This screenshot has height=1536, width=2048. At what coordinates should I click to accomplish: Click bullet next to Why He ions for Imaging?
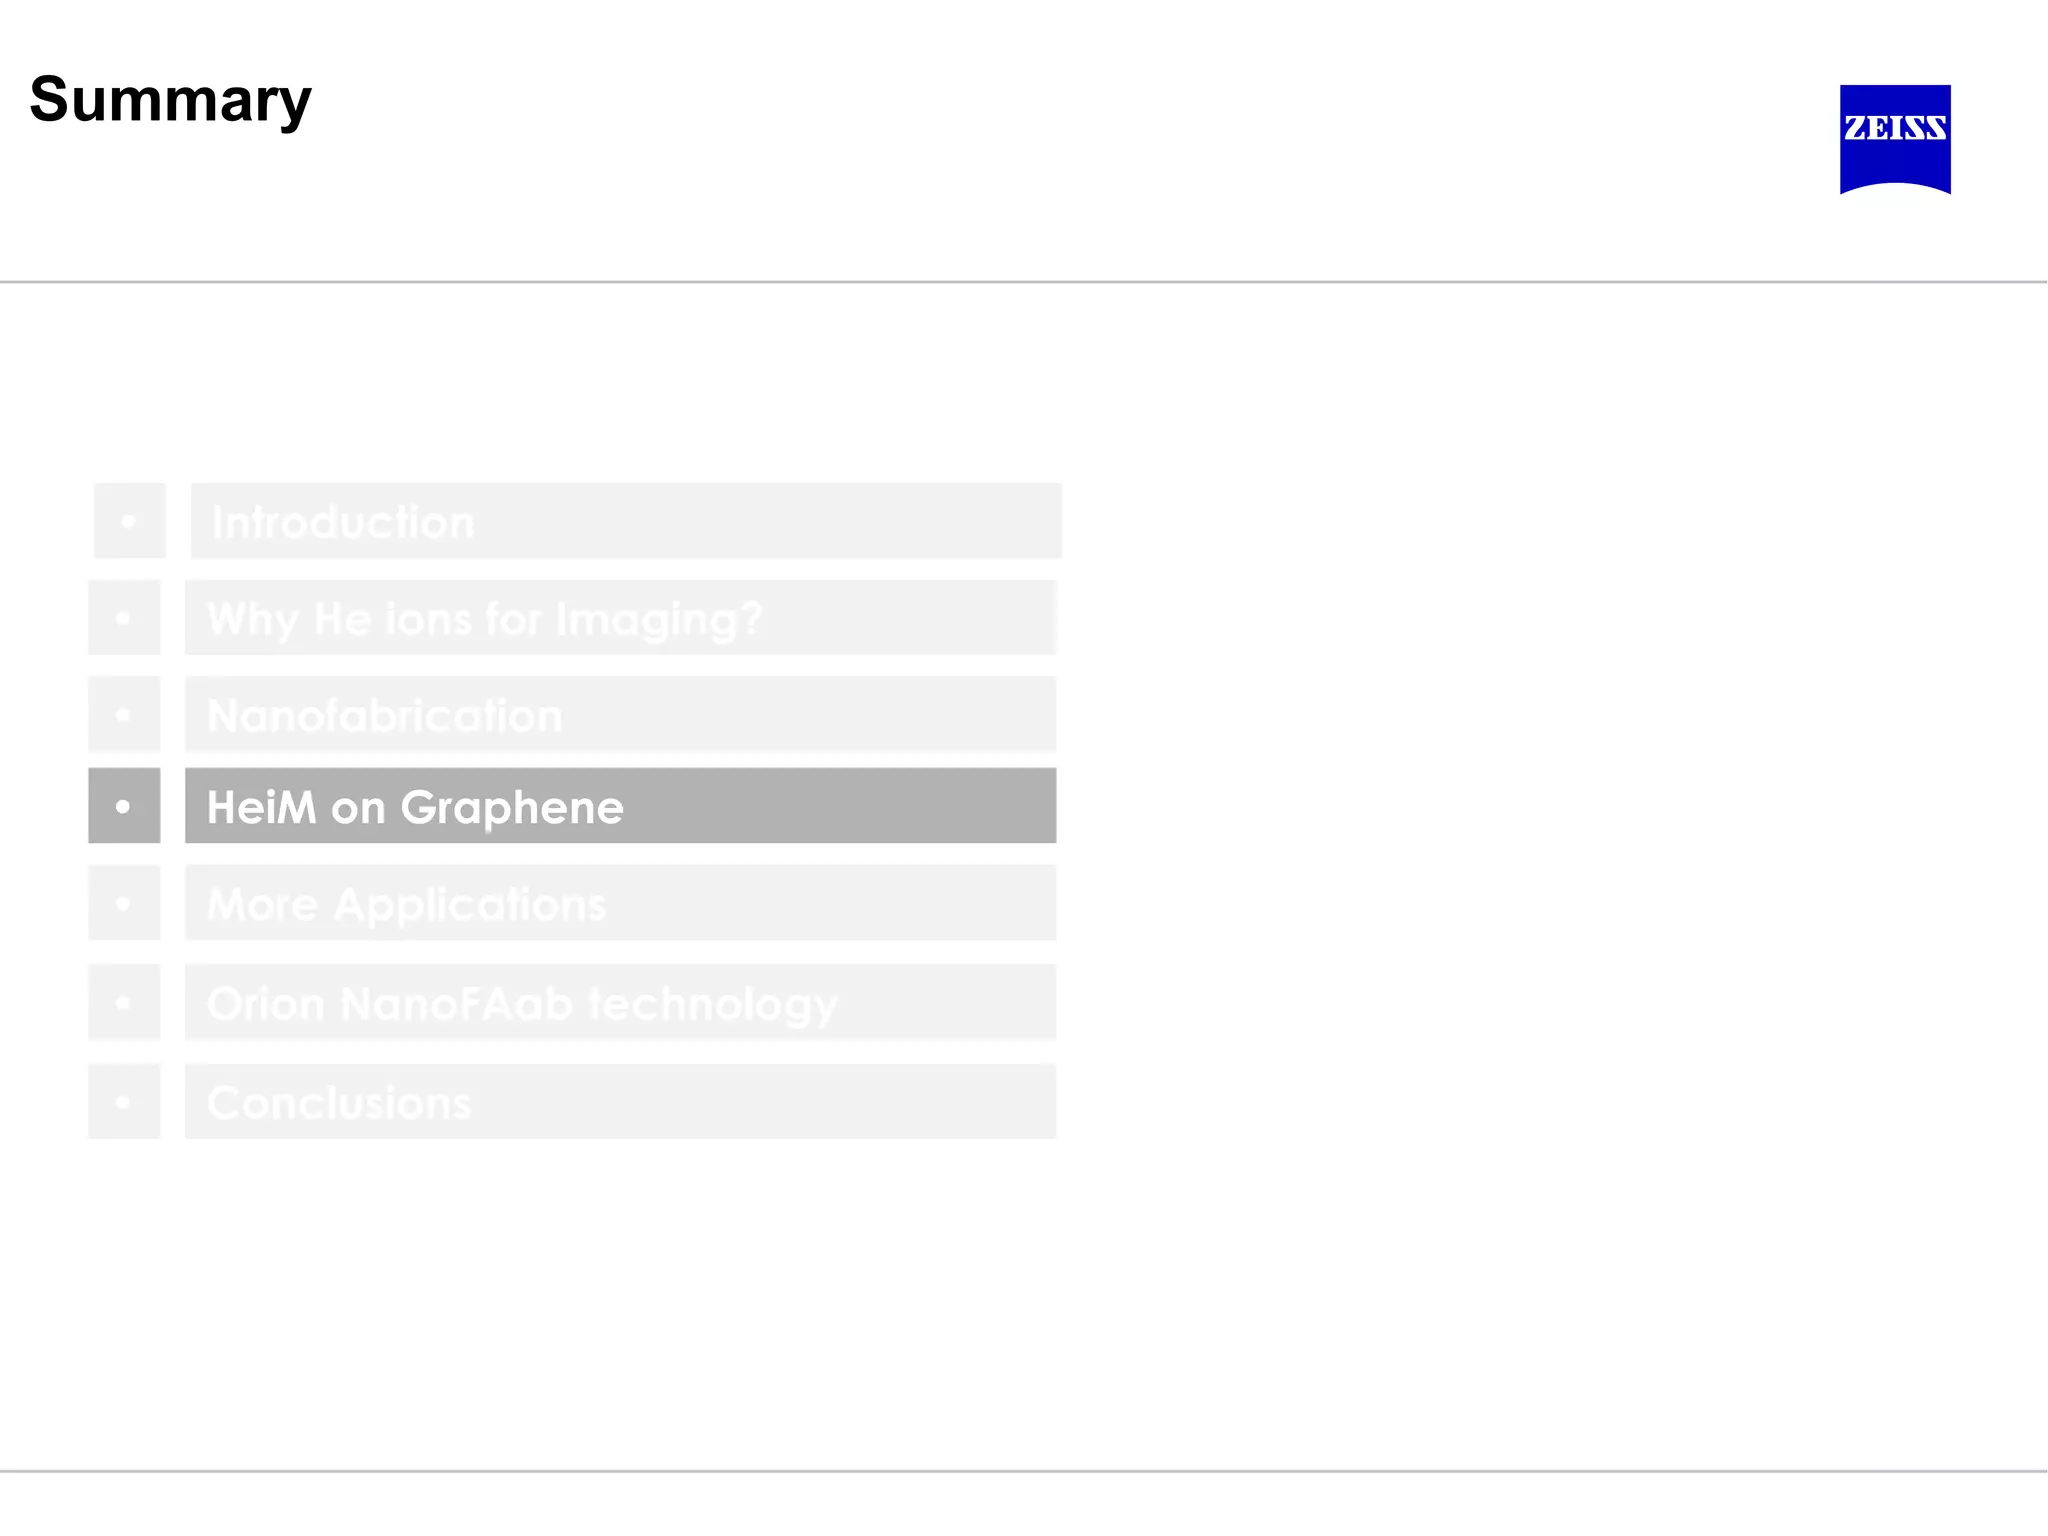[x=124, y=618]
